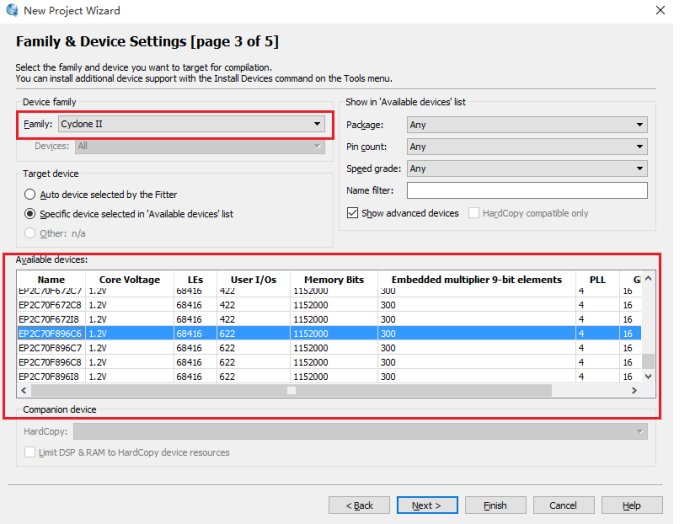Click User I/Os value 622 in EP2C70F896C7 row
Viewport: 690px width, 524px height.
point(227,348)
